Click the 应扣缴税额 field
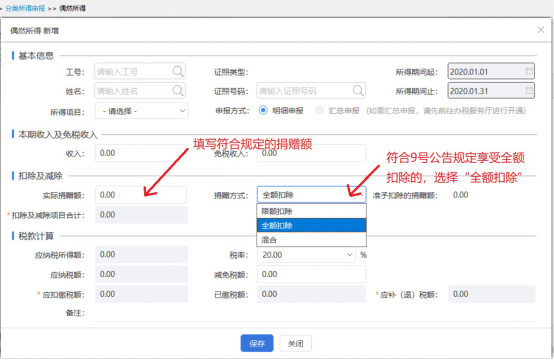The image size is (554, 360). click(141, 294)
